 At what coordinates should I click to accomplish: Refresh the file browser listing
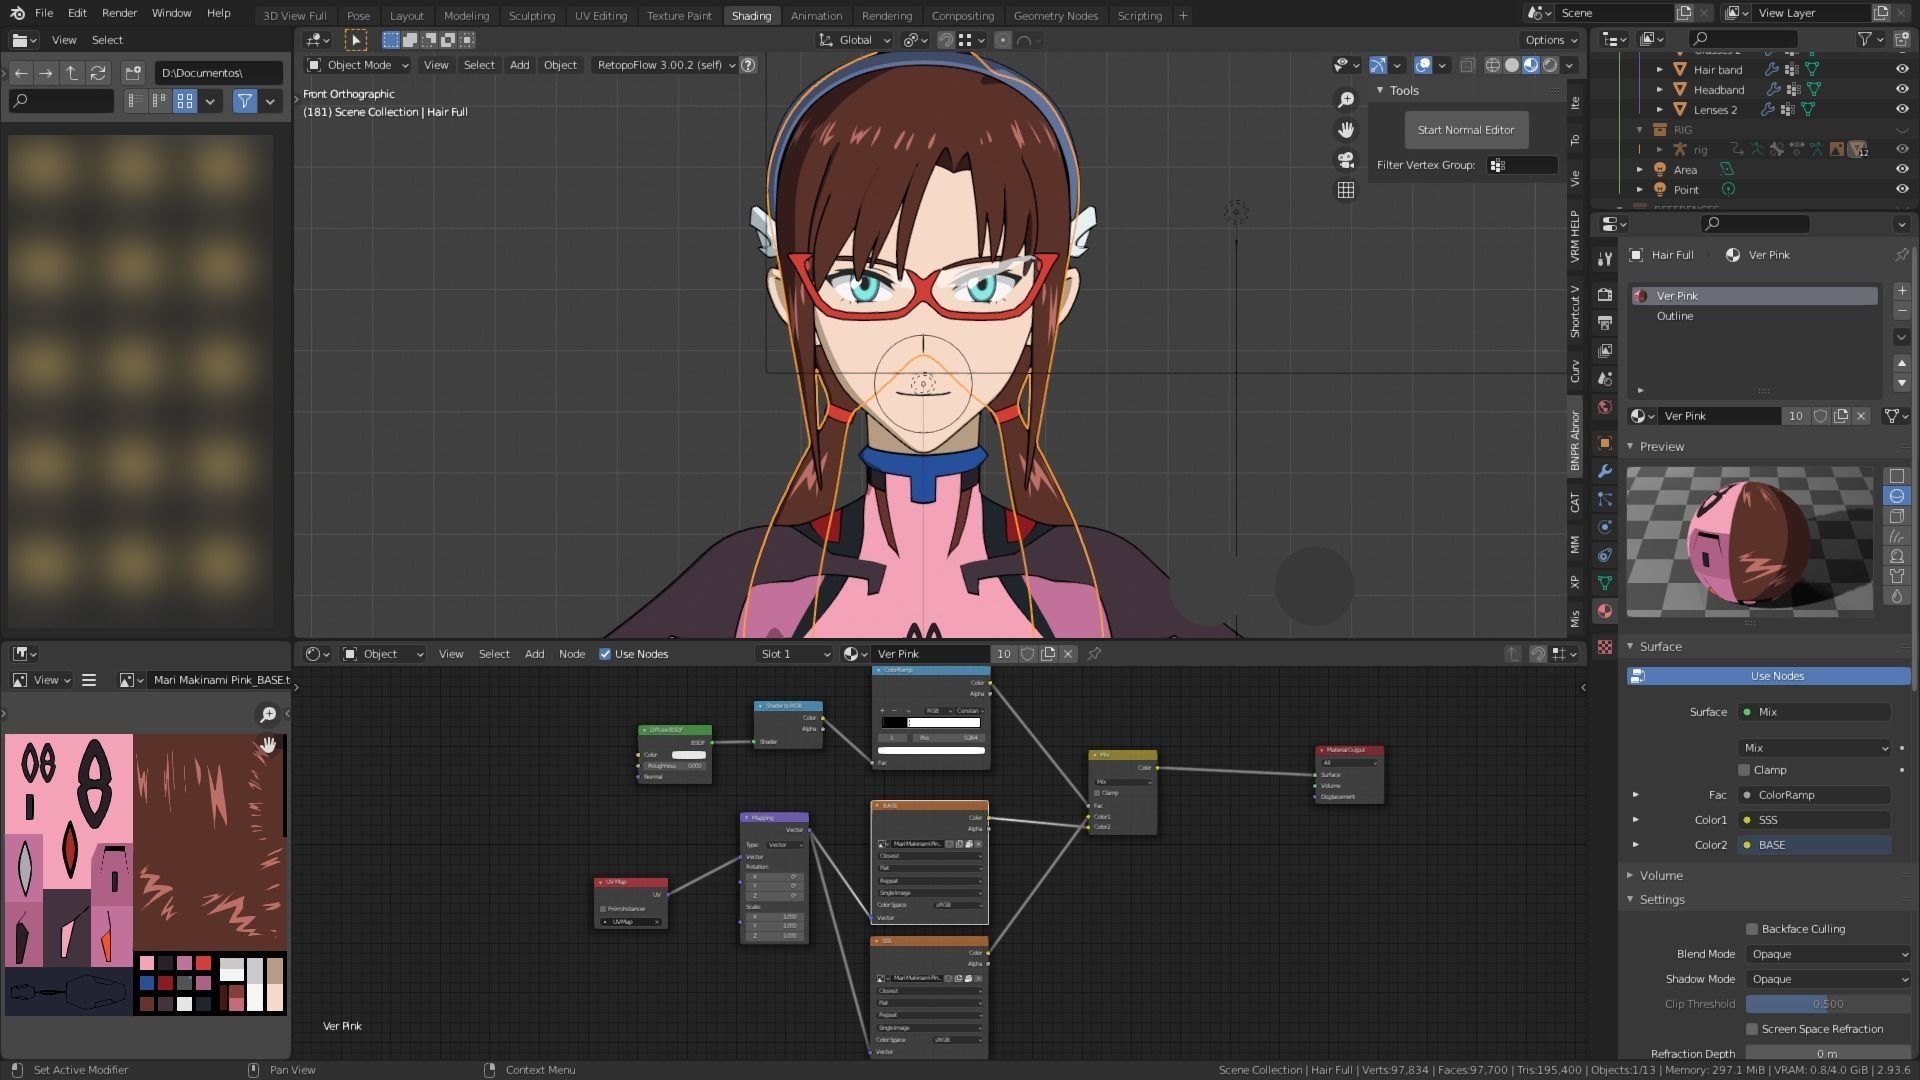point(98,73)
